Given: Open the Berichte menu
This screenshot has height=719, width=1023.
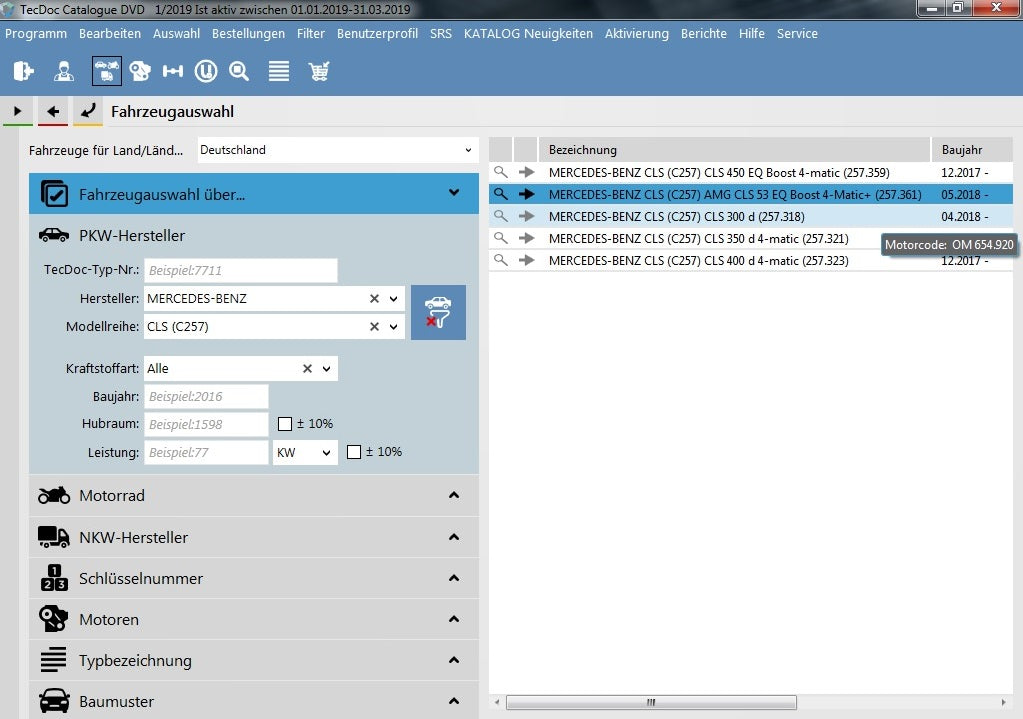Looking at the screenshot, I should tap(703, 33).
